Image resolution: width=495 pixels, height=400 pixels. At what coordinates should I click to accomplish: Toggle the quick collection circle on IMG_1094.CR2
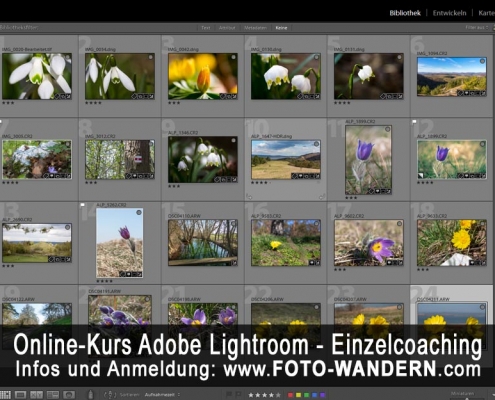click(x=482, y=61)
